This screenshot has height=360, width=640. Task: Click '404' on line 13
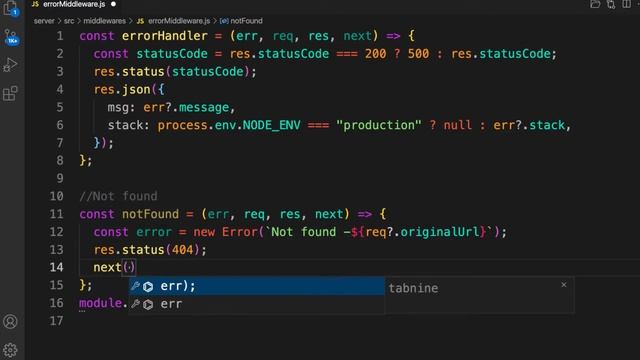182,250
